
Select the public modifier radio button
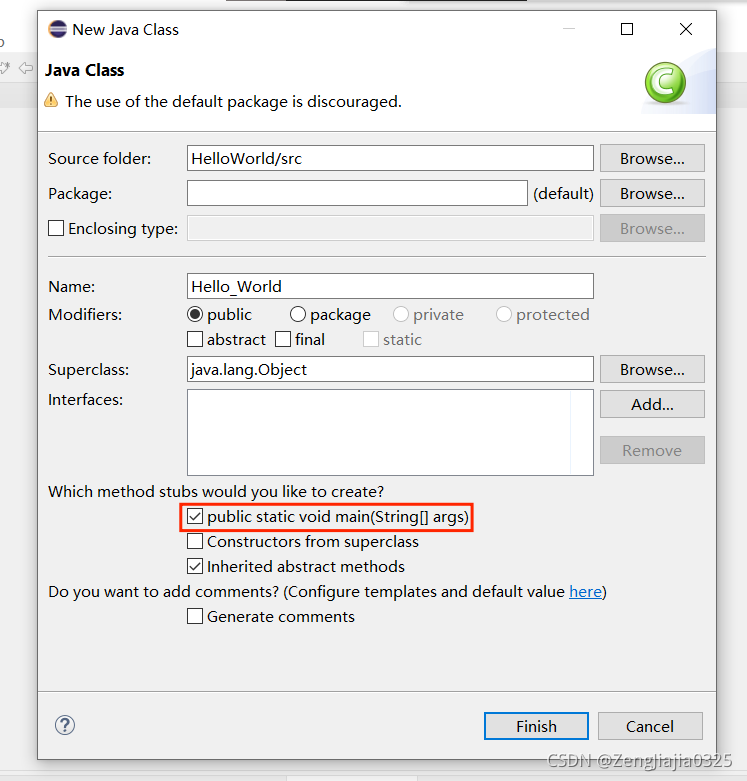pos(195,314)
